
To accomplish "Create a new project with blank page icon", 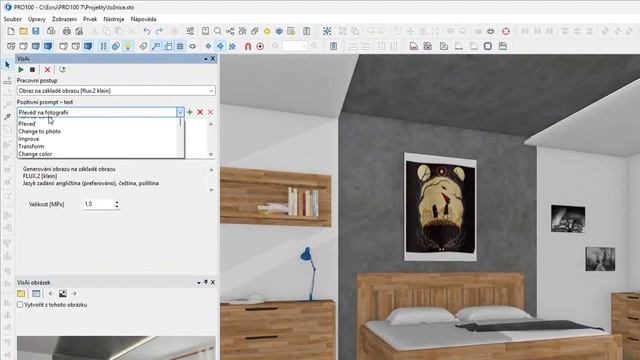I will (11, 31).
